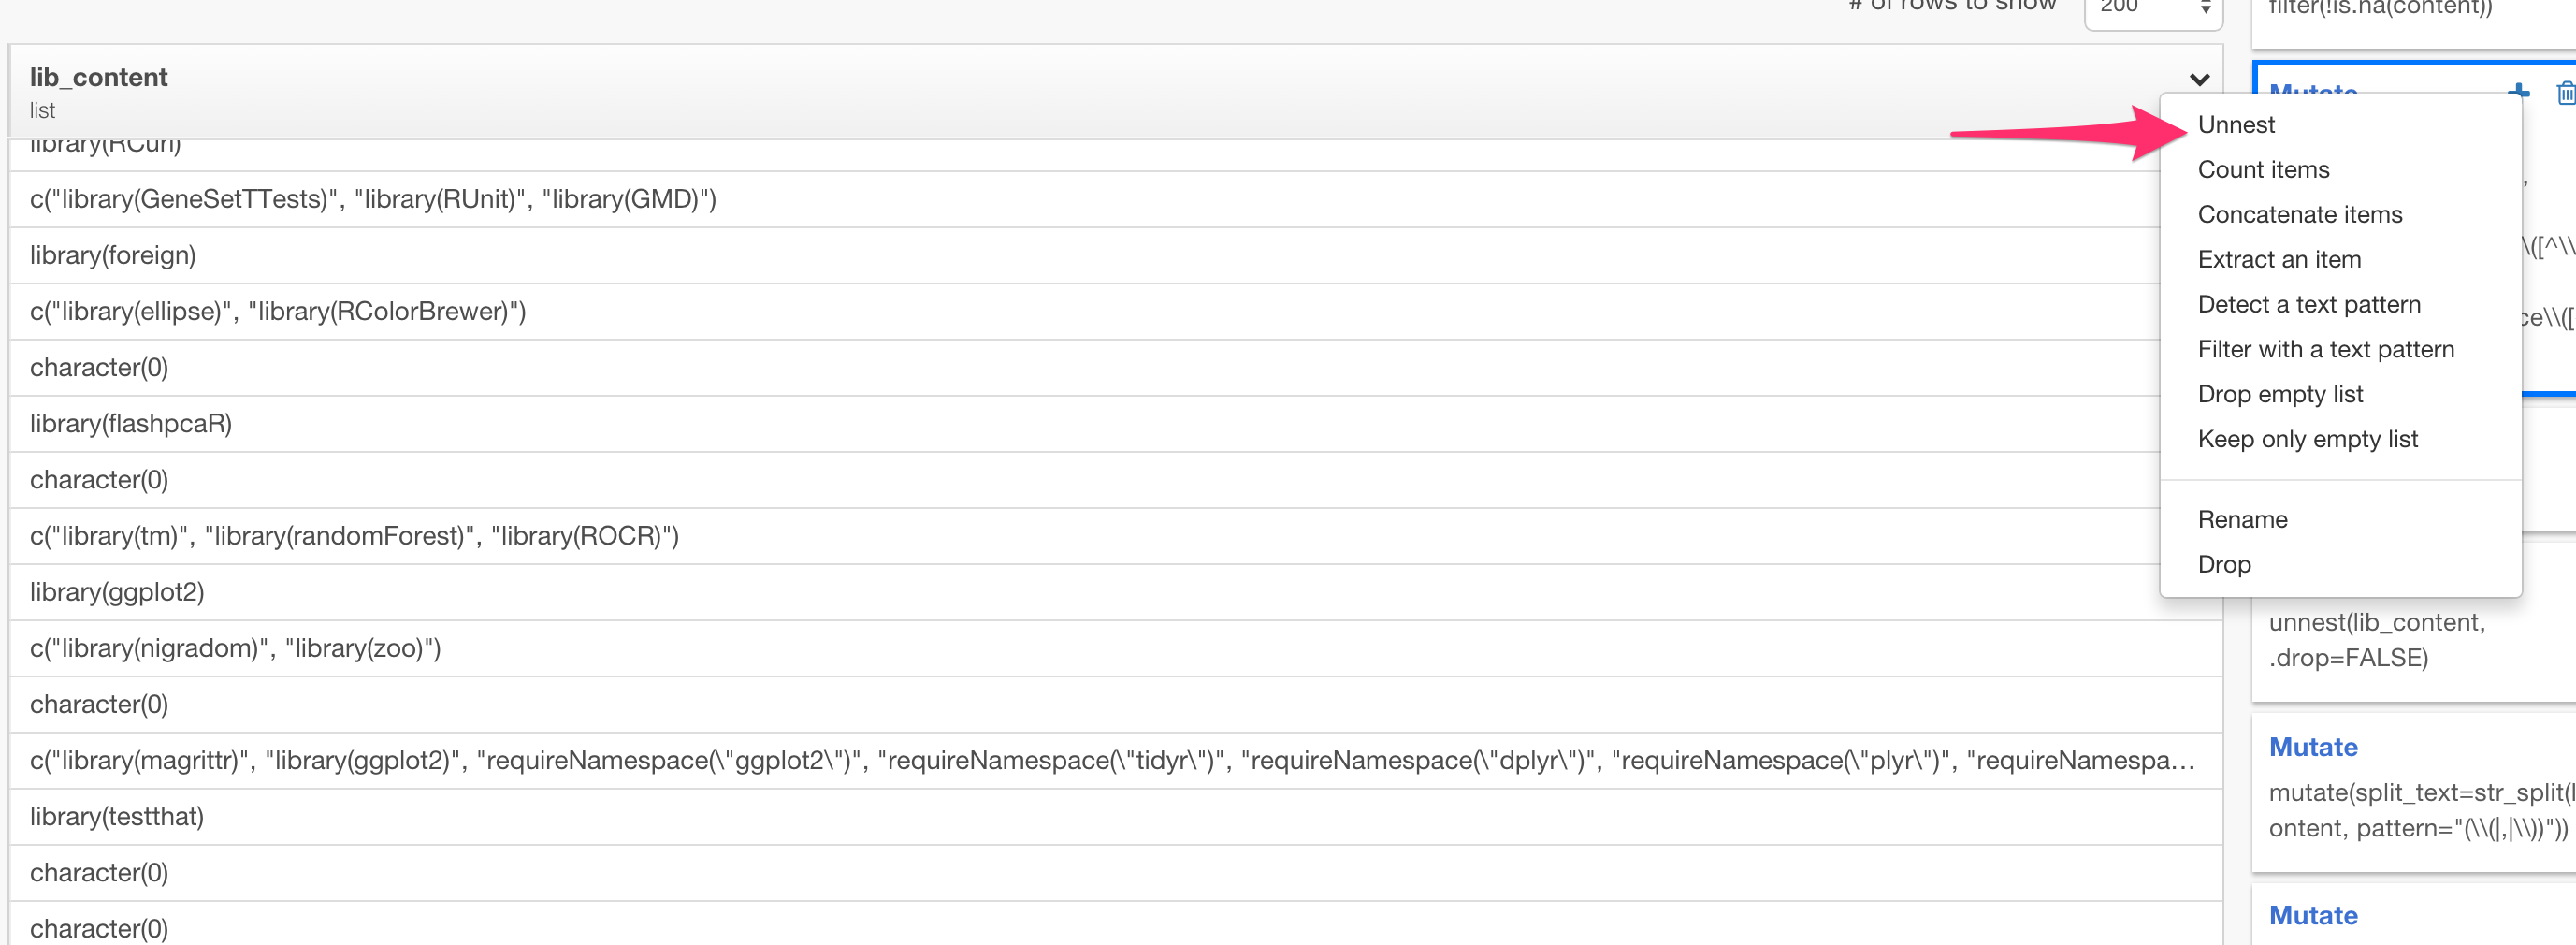This screenshot has width=2576, height=945.
Task: Select Unnest from the list operations menu
Action: point(2235,124)
